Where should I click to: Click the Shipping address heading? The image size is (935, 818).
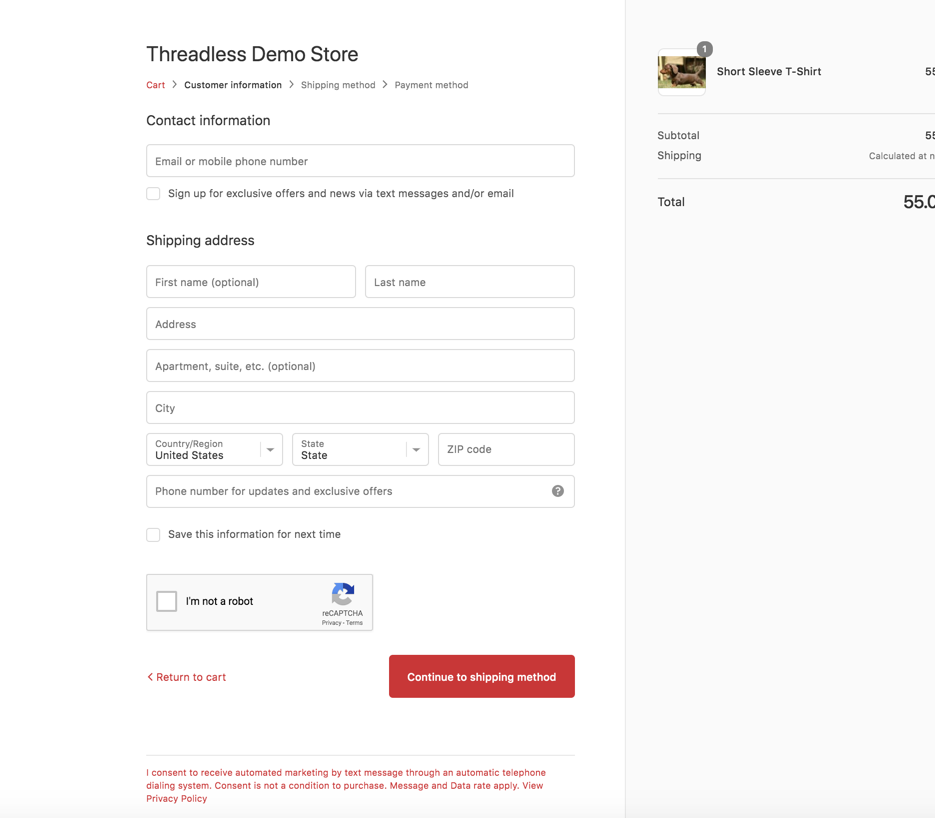pos(200,240)
